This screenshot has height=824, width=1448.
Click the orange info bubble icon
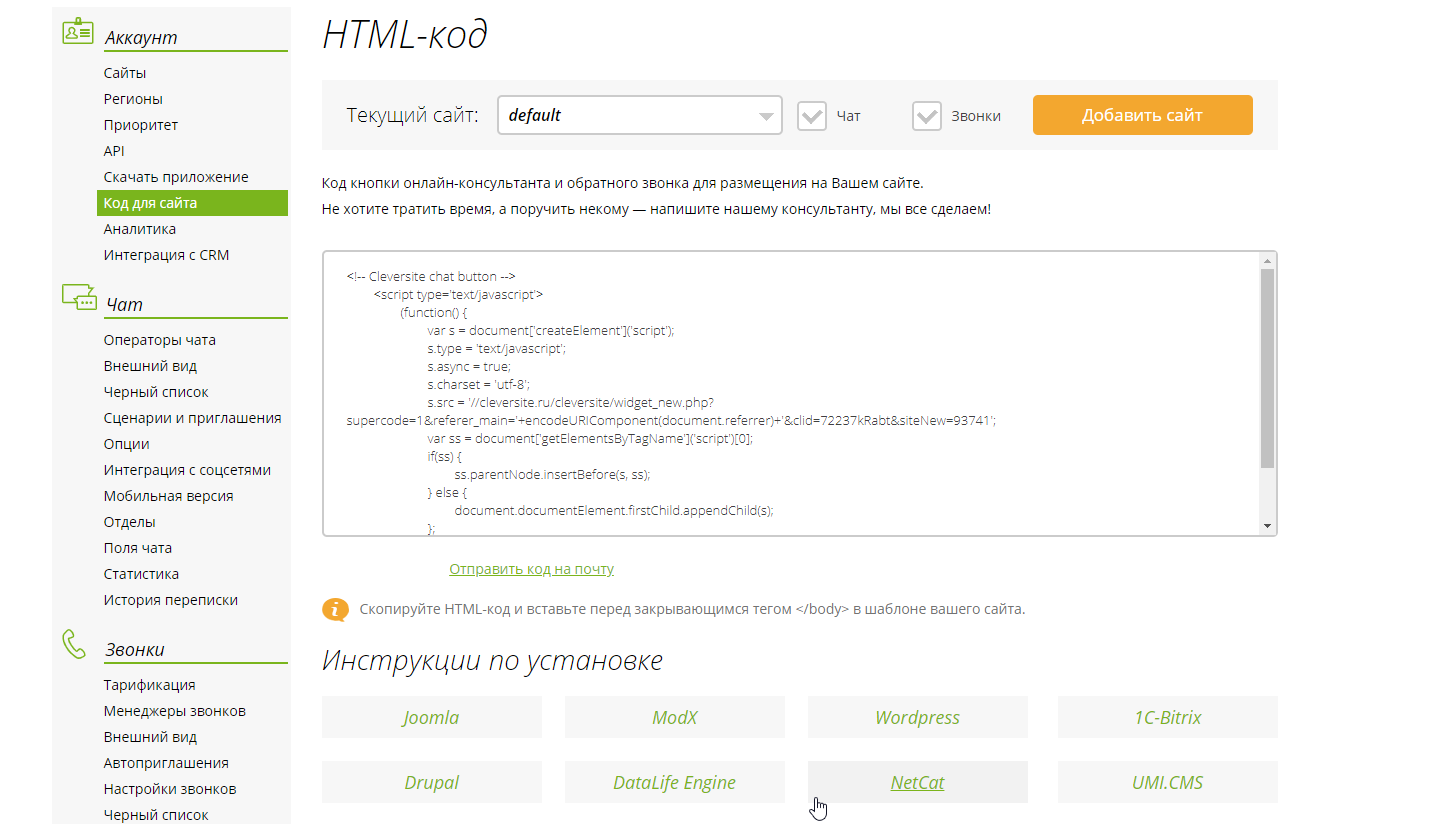click(x=335, y=609)
